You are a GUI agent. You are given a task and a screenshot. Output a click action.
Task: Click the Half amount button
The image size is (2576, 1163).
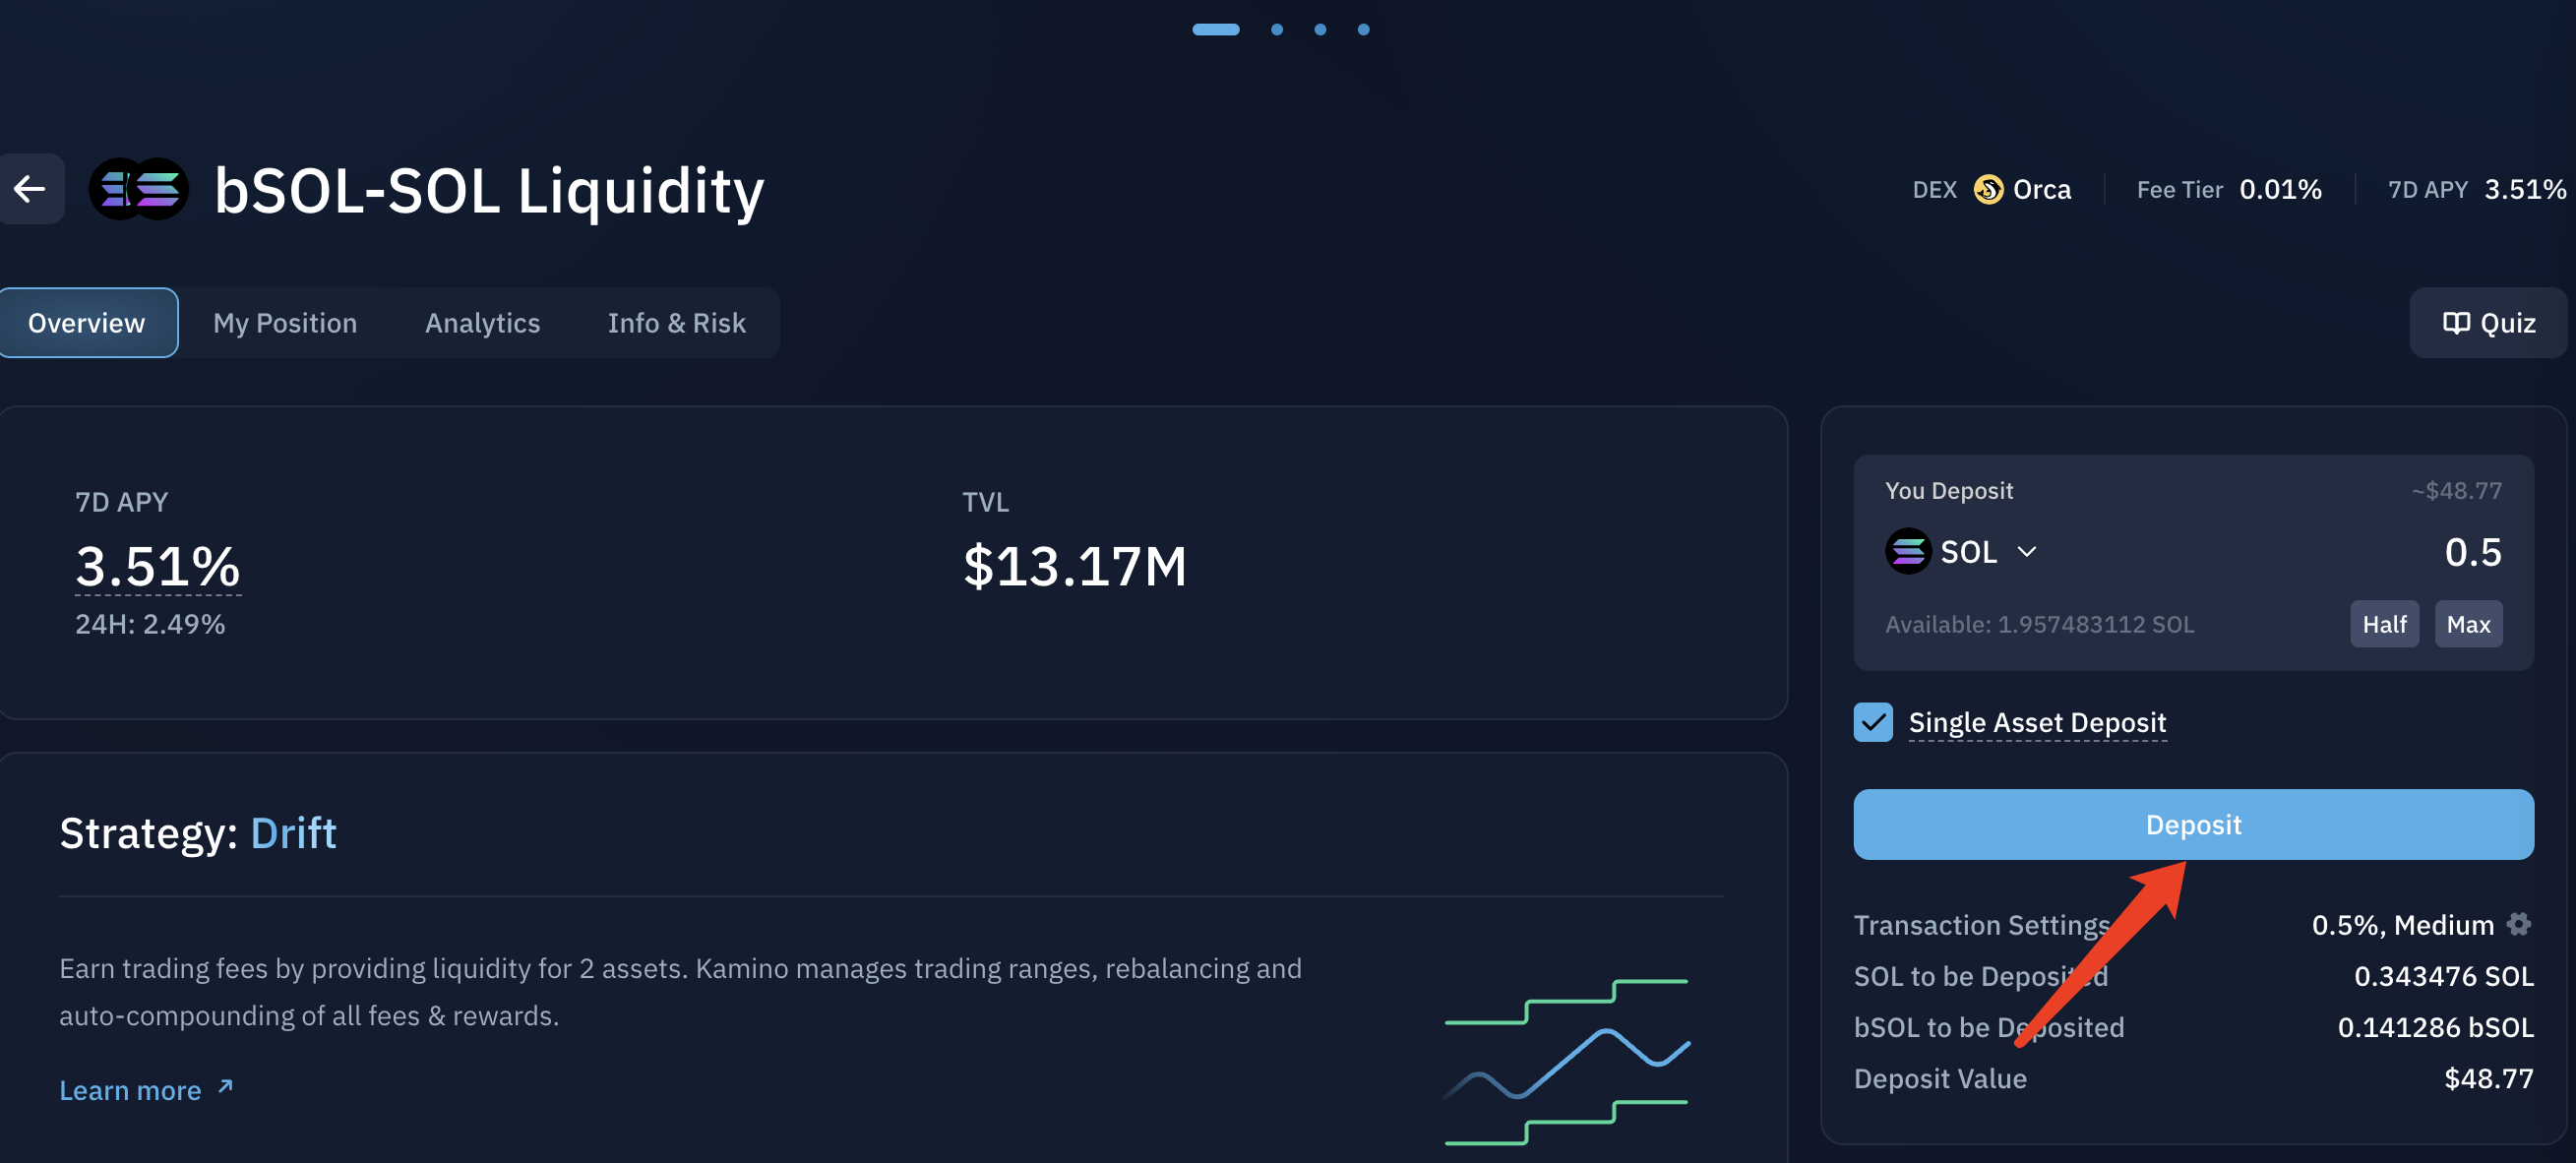click(x=2384, y=624)
